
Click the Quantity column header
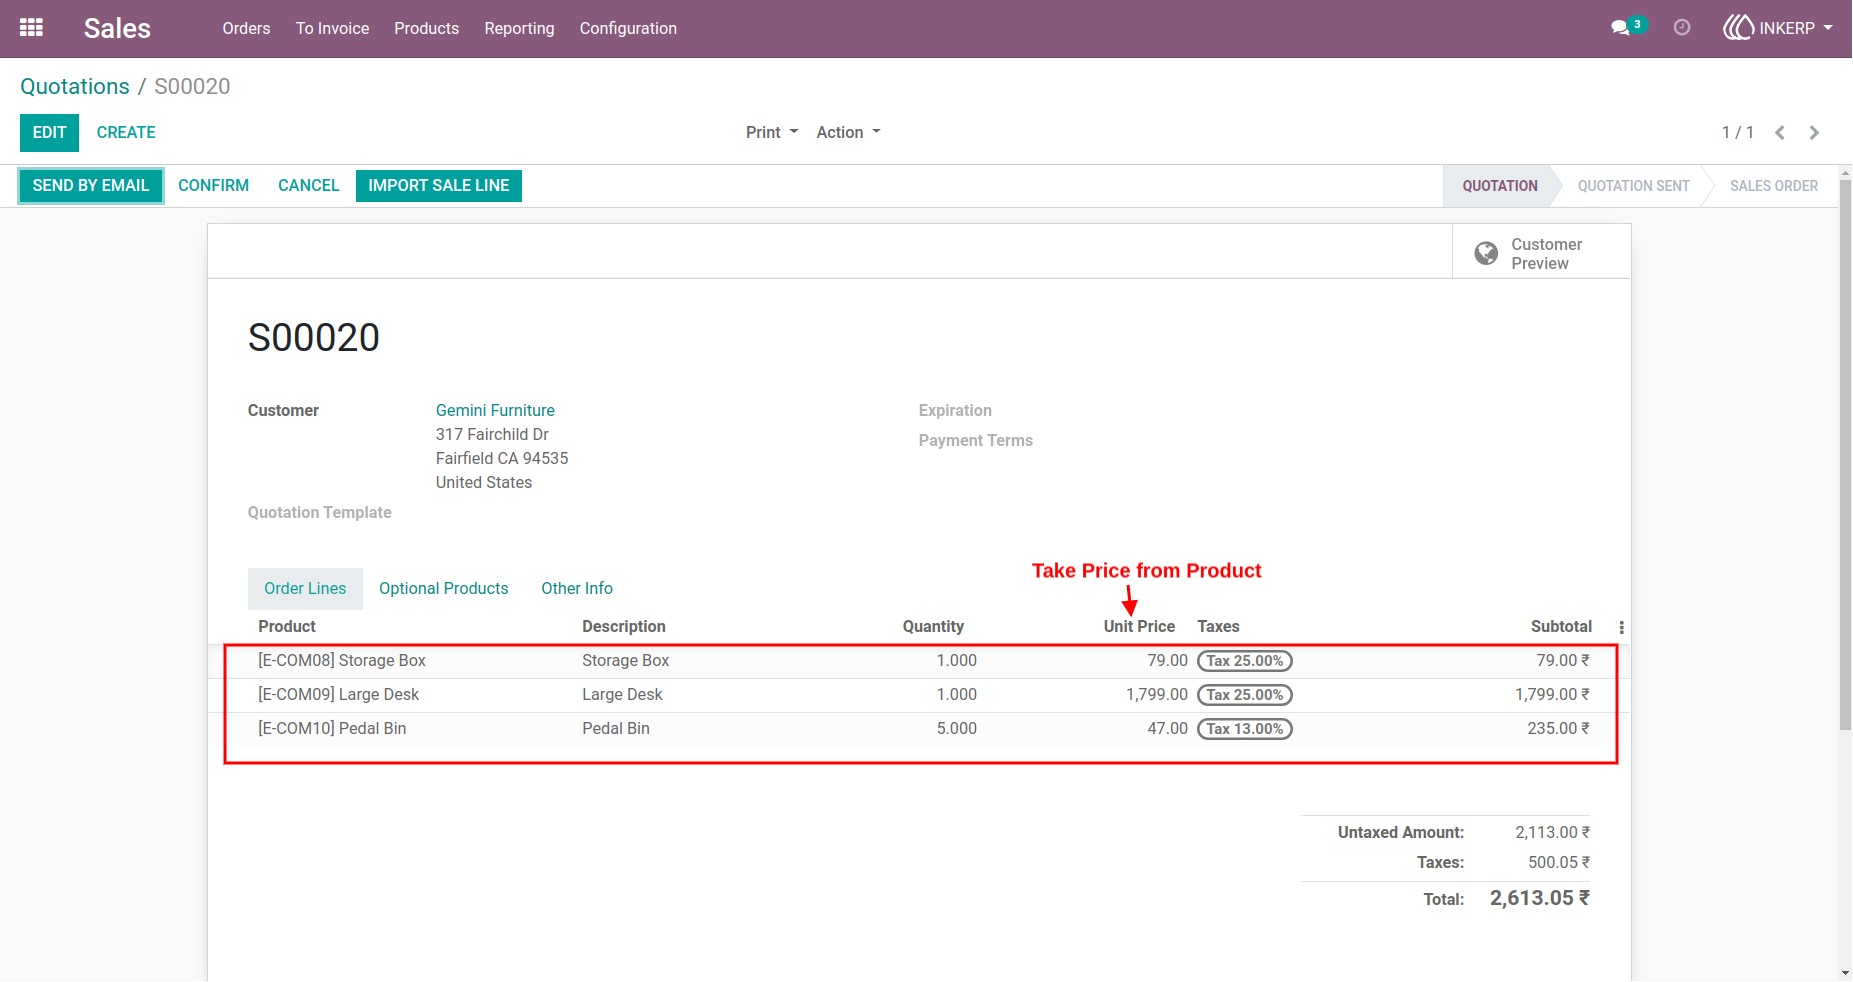(933, 627)
